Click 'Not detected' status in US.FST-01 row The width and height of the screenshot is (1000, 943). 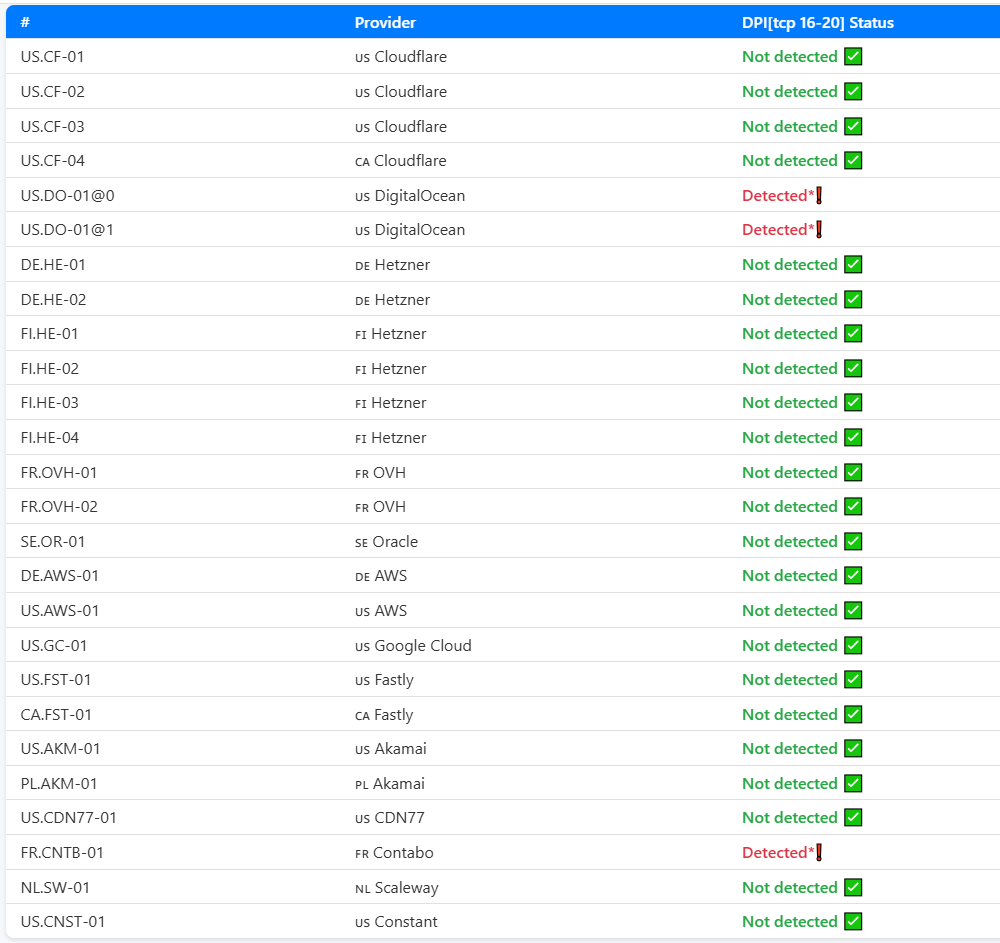pos(790,680)
